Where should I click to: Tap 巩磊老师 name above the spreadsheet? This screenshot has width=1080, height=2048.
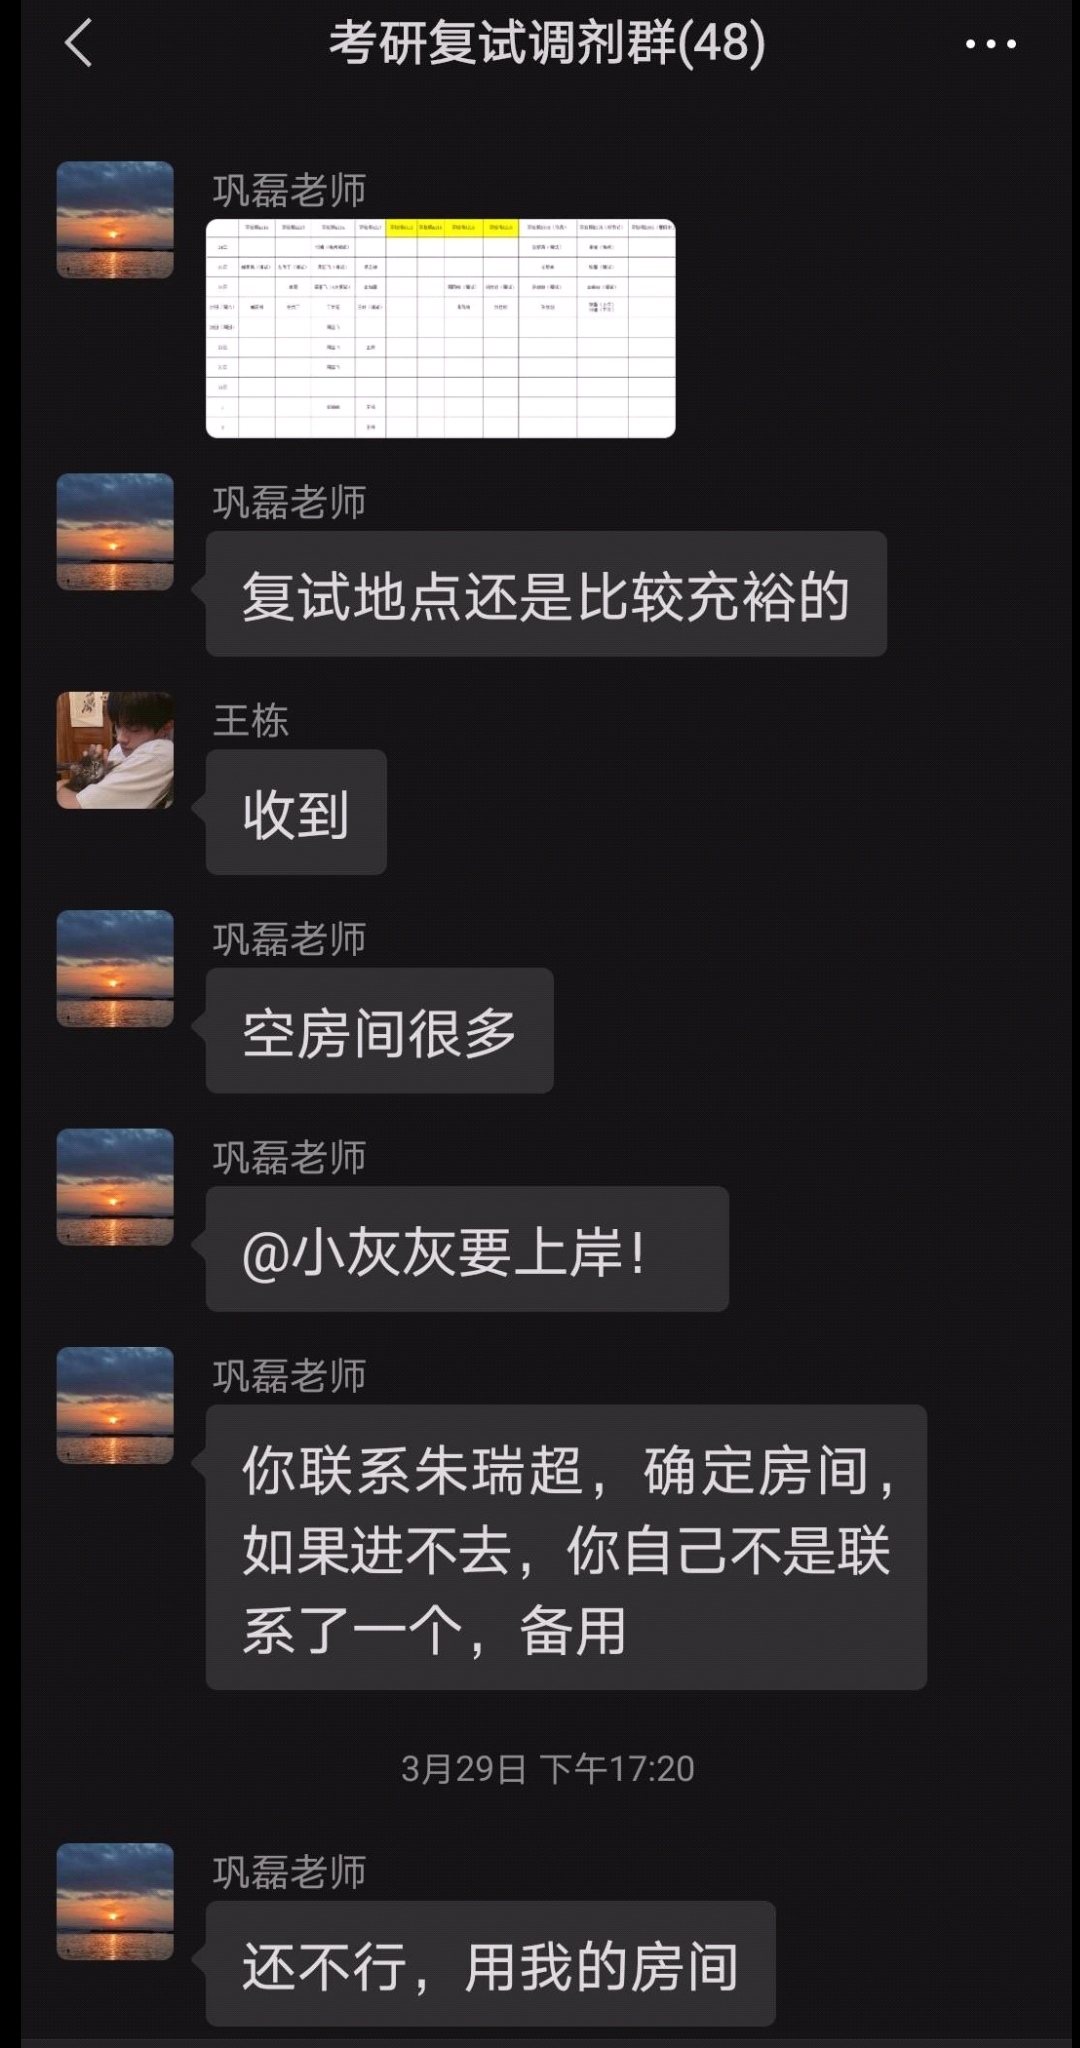tap(289, 190)
